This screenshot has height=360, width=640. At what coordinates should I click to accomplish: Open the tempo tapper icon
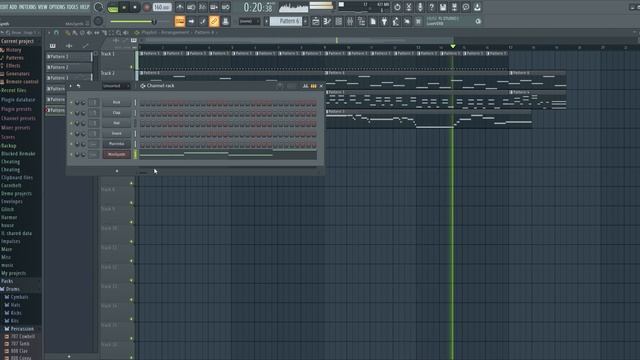point(396,22)
